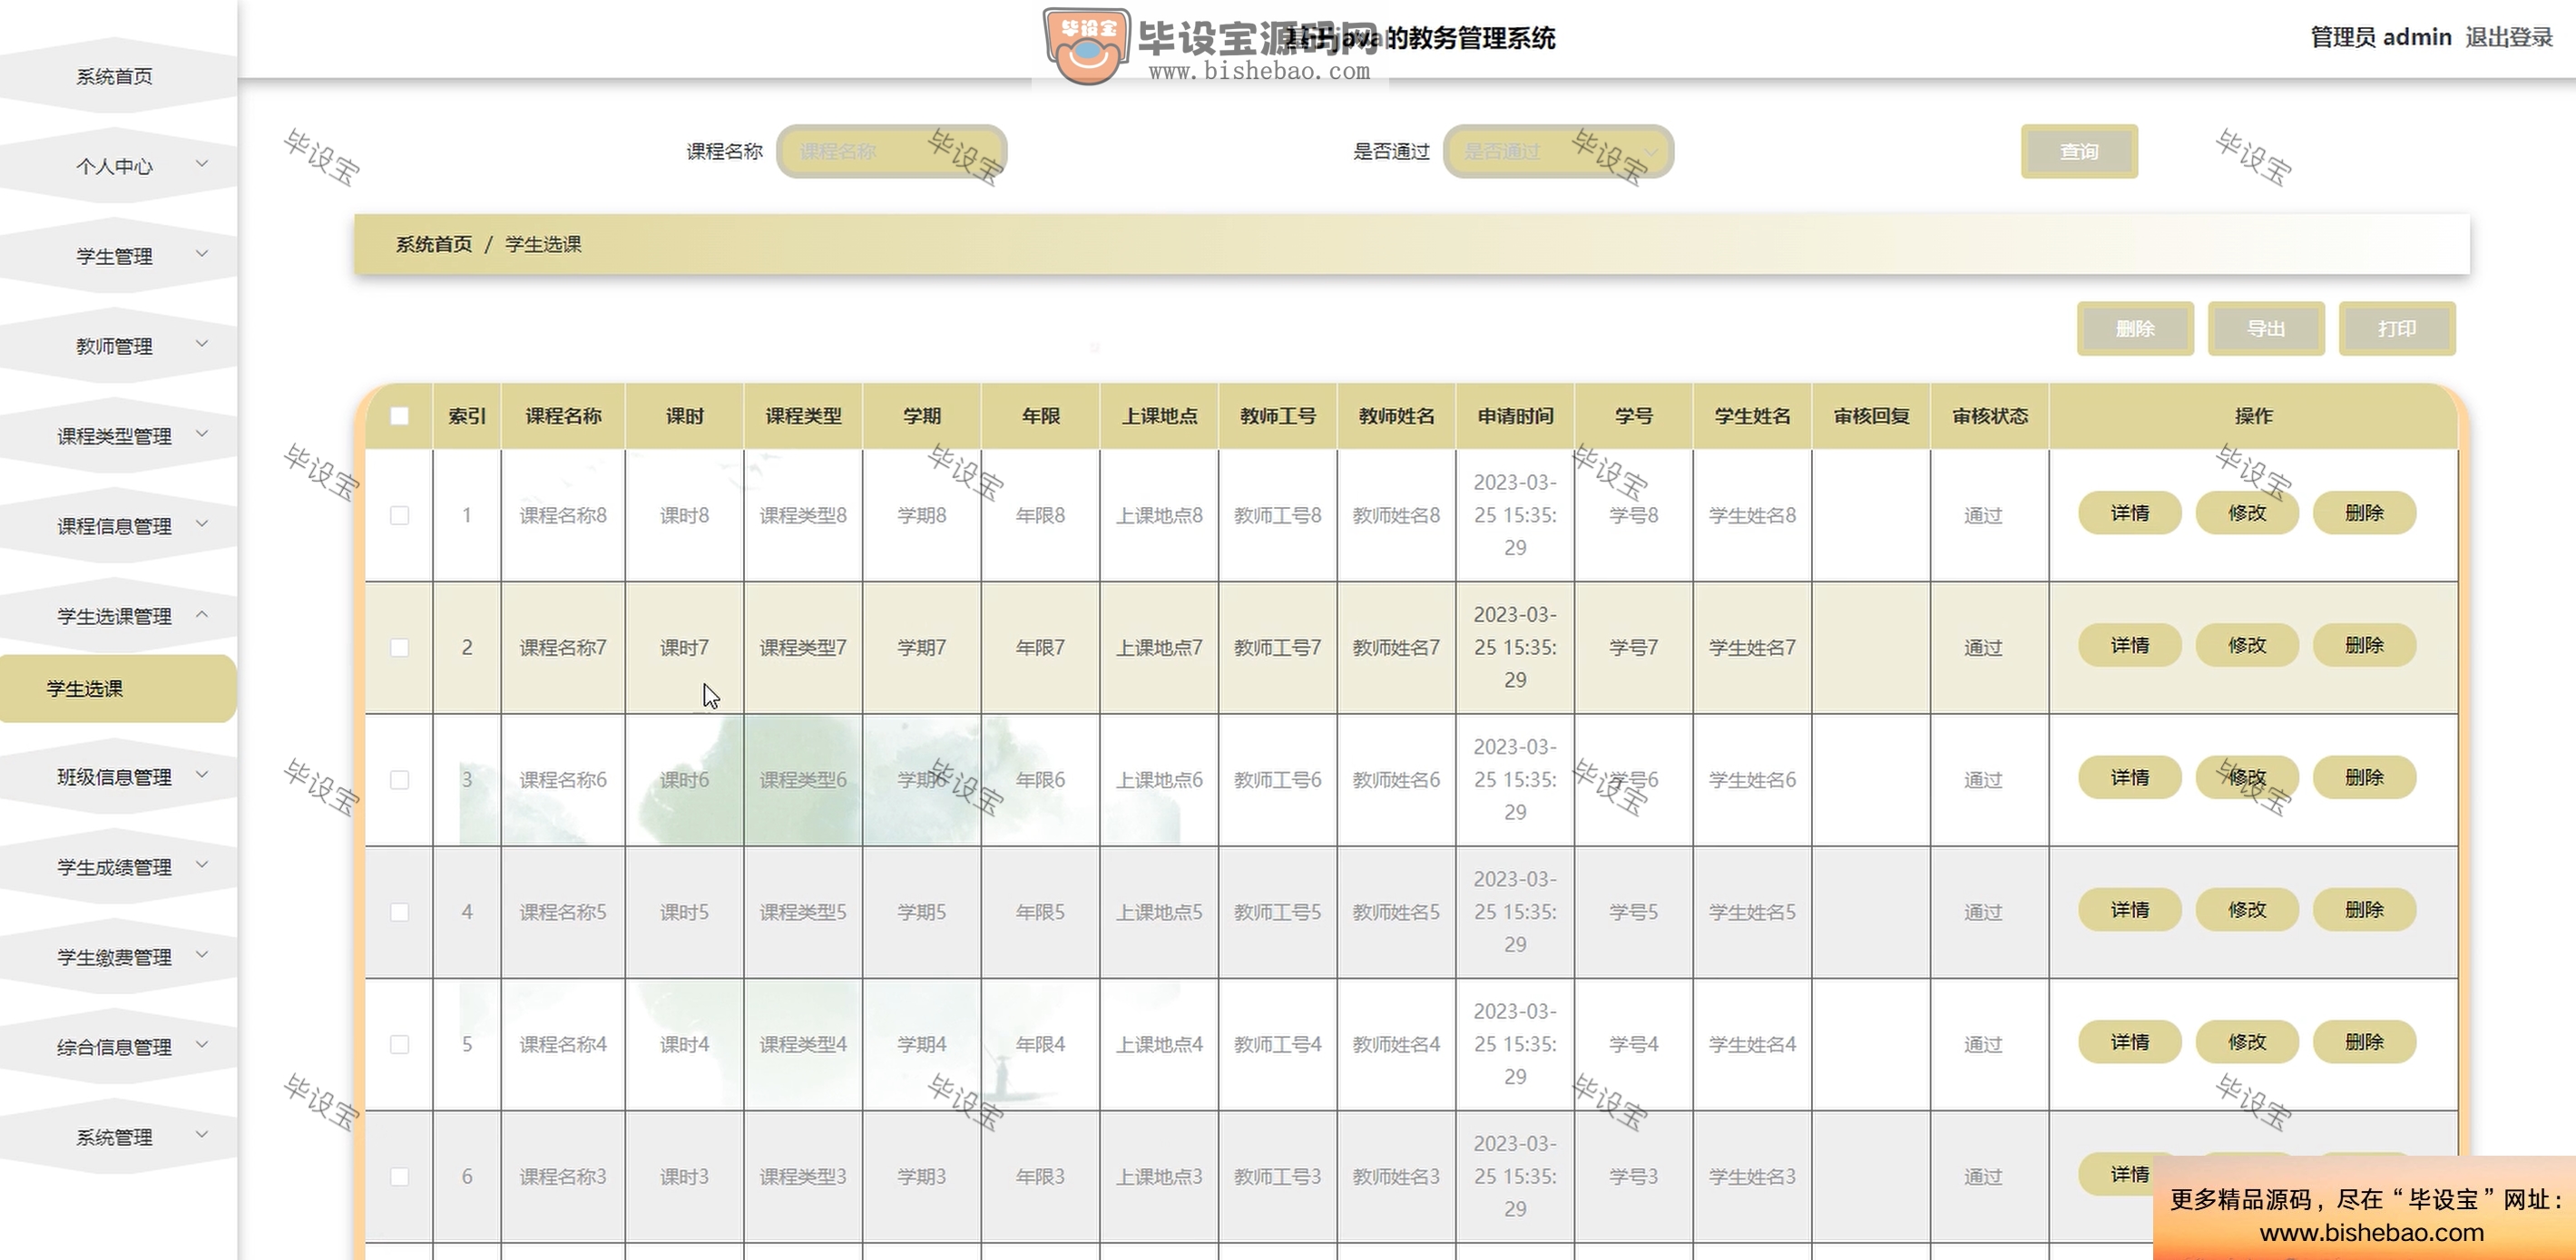Click the 课程类型3 table cell
Viewport: 2576px width, 1260px height.
[803, 1176]
